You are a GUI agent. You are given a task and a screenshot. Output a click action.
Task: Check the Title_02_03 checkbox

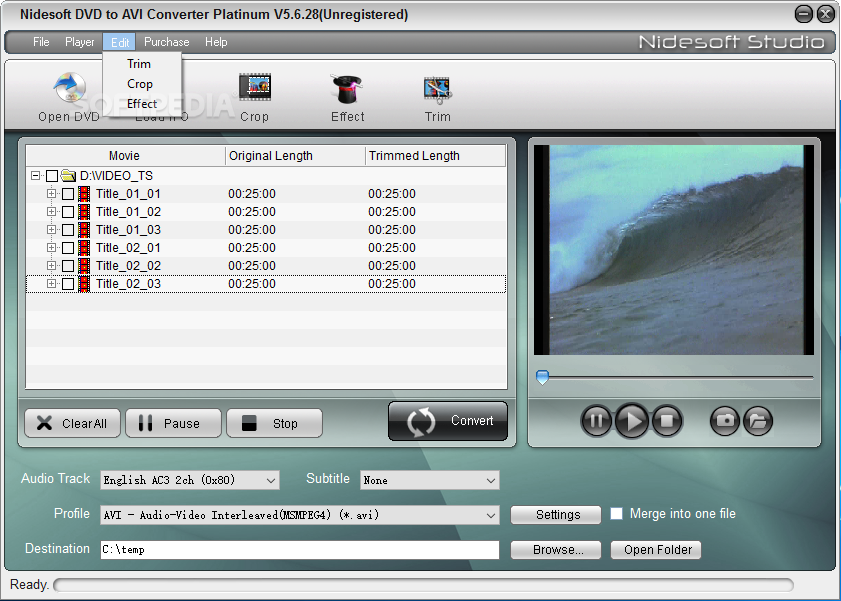coord(68,284)
